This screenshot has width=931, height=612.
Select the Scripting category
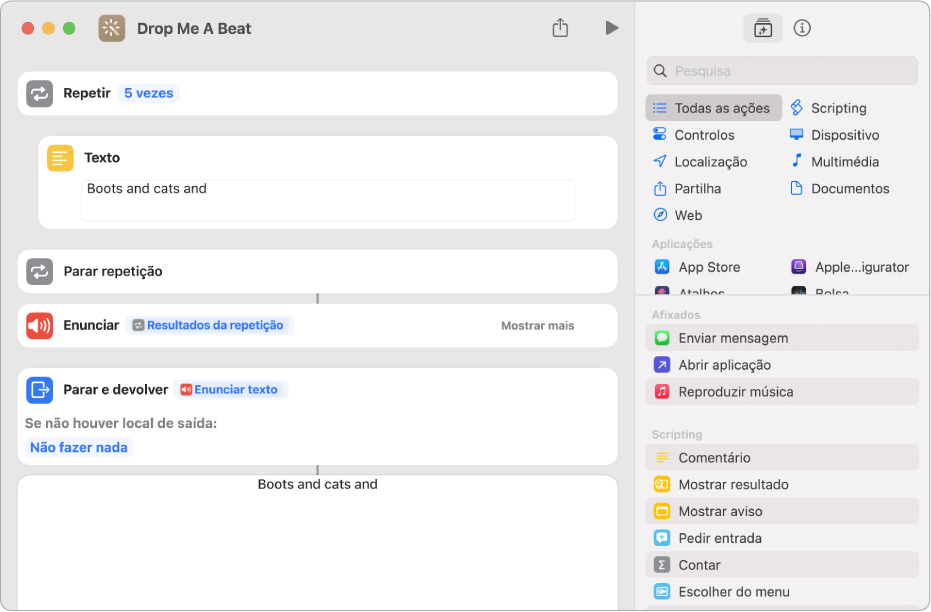[829, 108]
